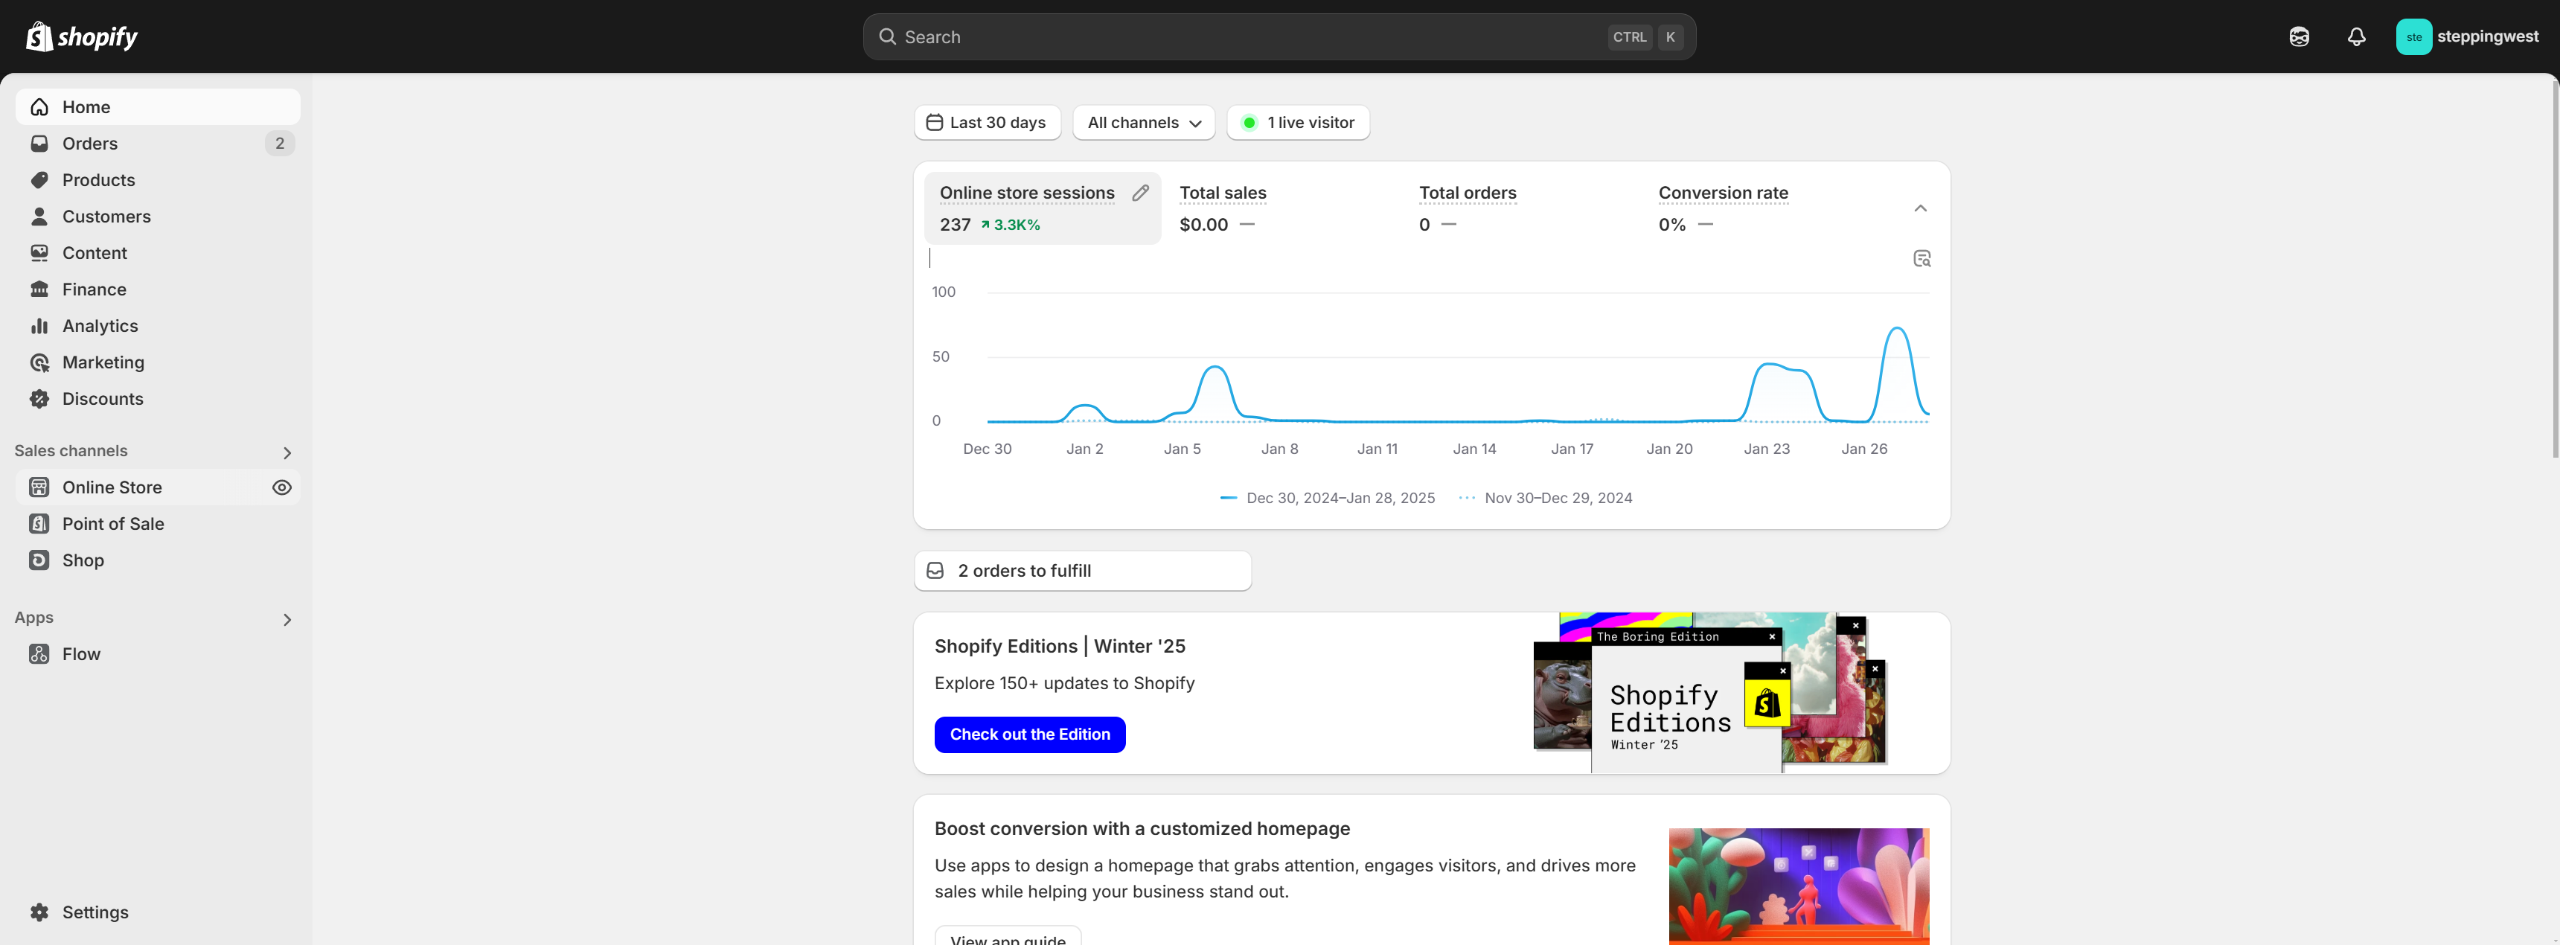Click the Online Store storefront icon
This screenshot has width=2560, height=945.
click(x=40, y=488)
